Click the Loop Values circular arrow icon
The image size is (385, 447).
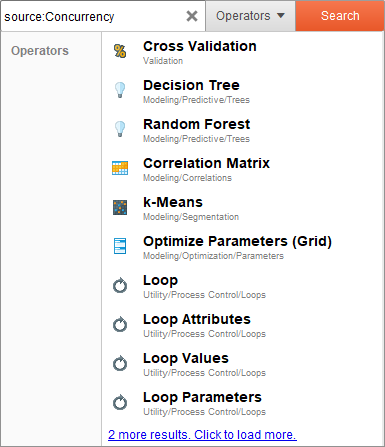coord(120,363)
